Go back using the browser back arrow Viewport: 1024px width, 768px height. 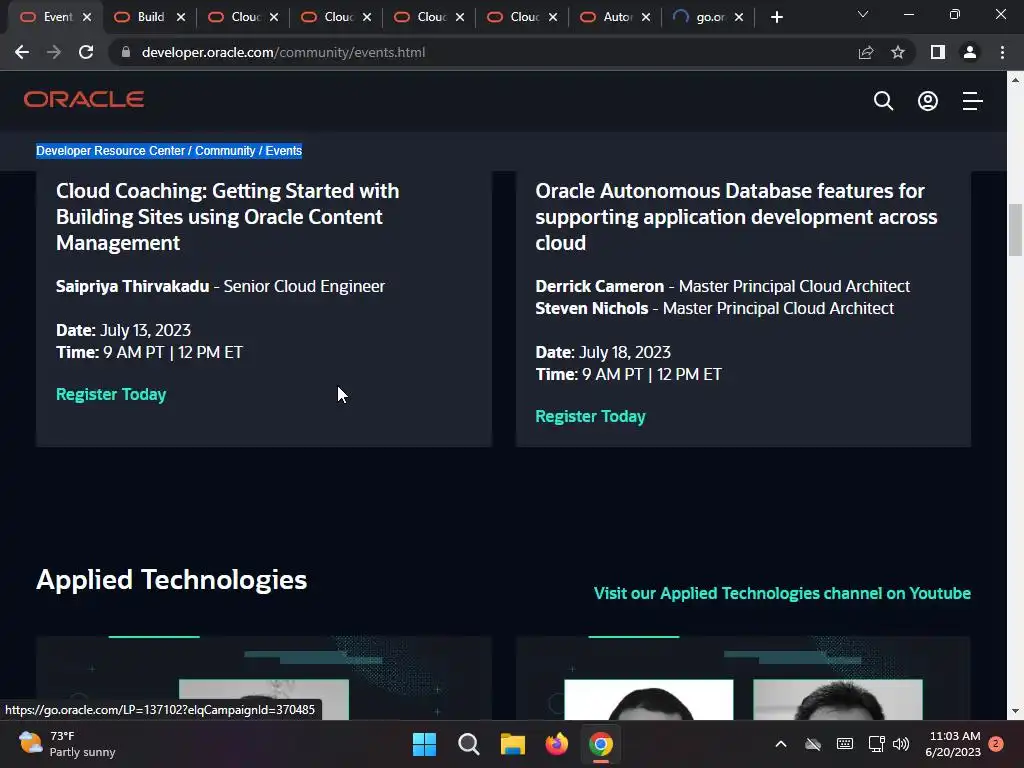click(22, 52)
